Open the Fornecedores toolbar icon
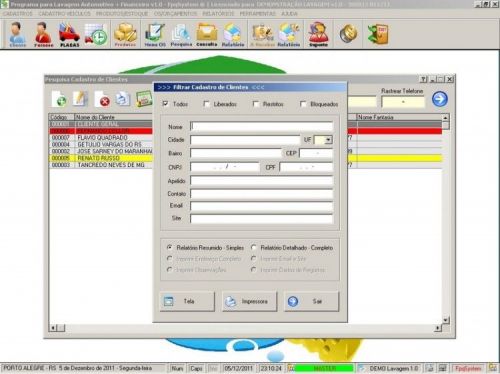The width and height of the screenshot is (500, 374). pos(43,34)
